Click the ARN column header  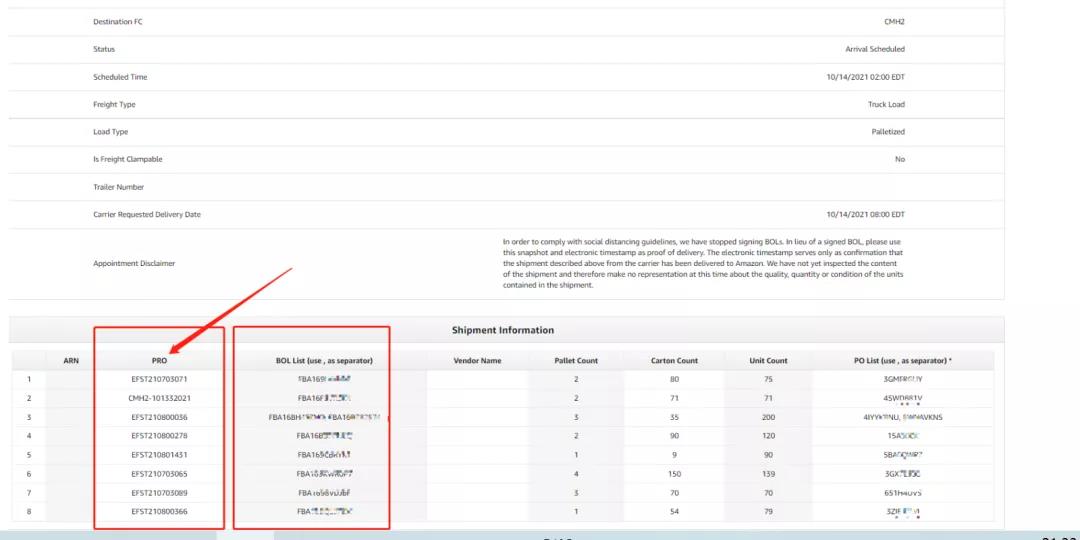pyautogui.click(x=71, y=360)
